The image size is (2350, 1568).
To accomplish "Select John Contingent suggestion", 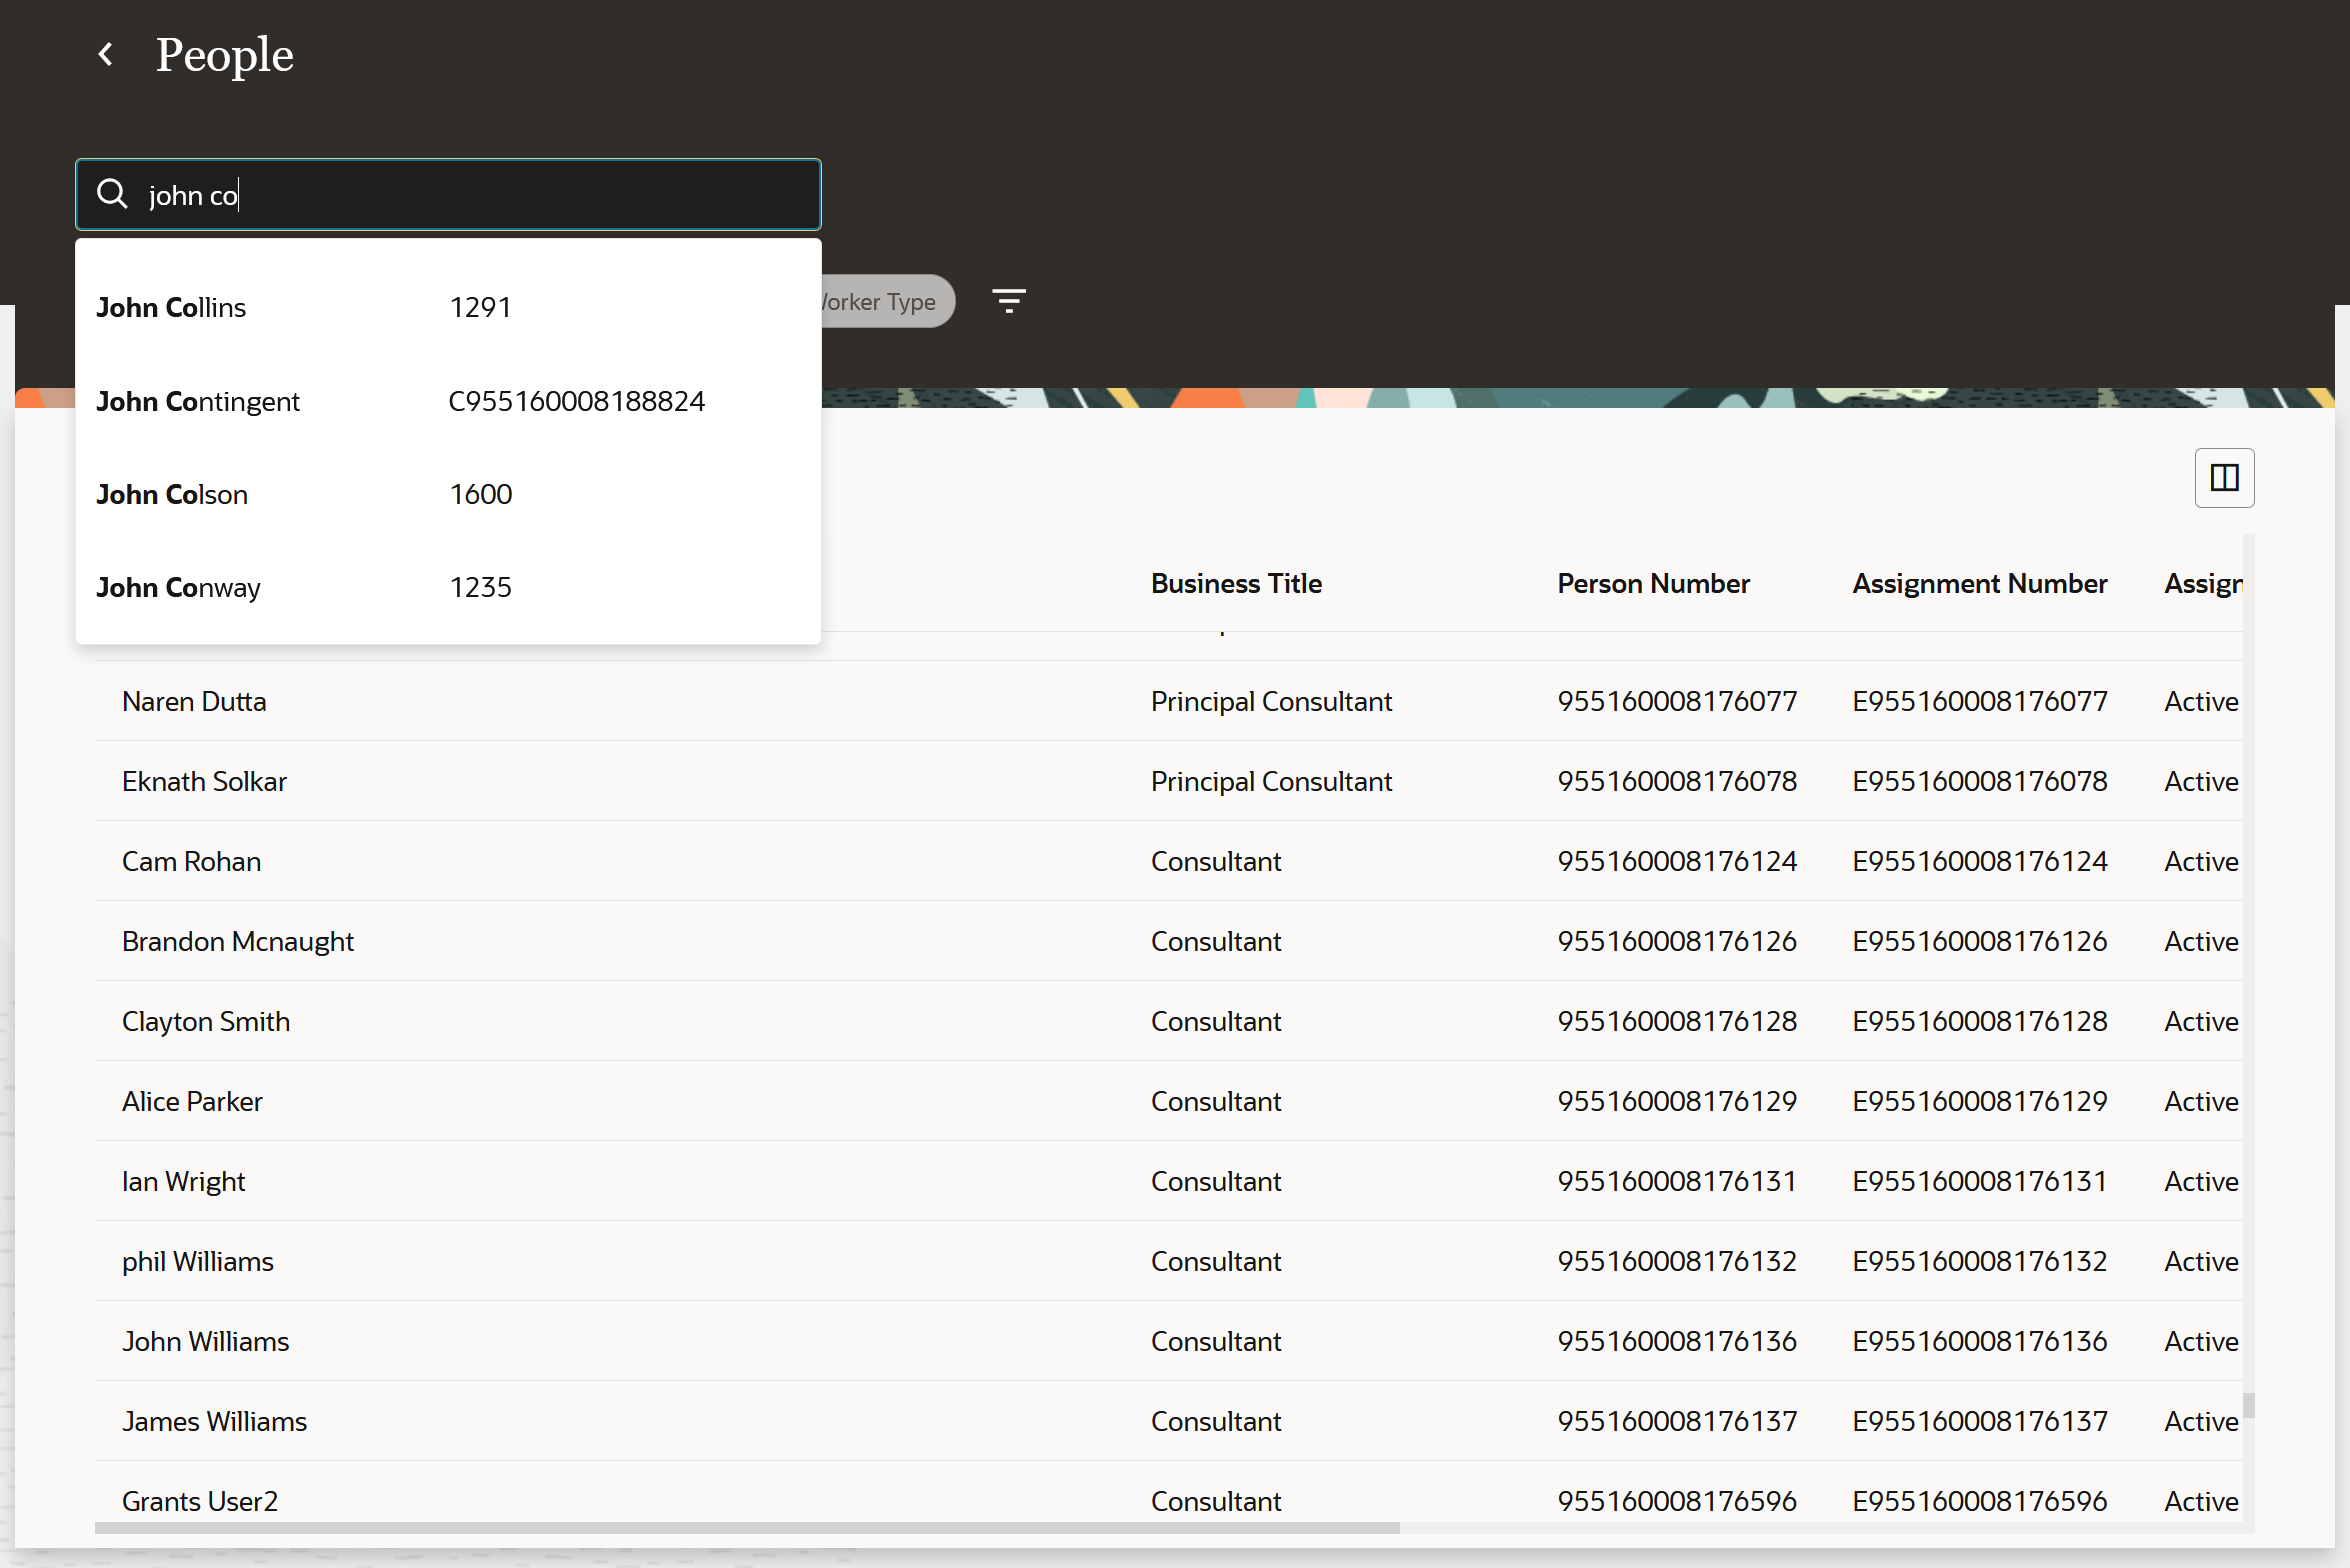I will point(198,401).
